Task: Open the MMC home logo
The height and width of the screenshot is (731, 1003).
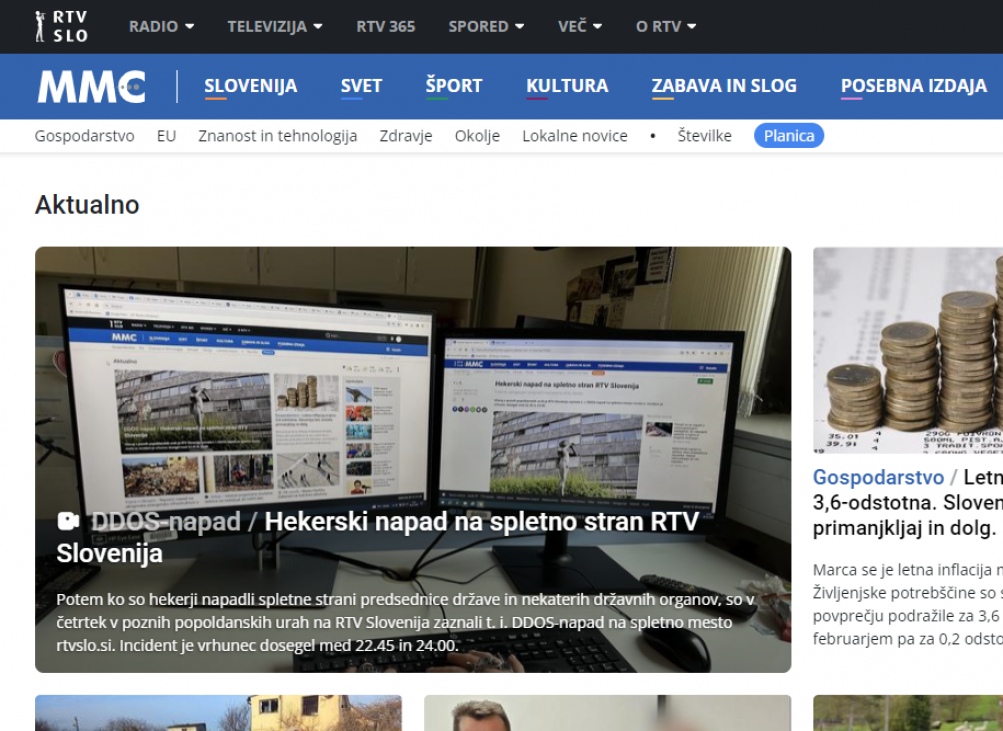Action: 91,86
